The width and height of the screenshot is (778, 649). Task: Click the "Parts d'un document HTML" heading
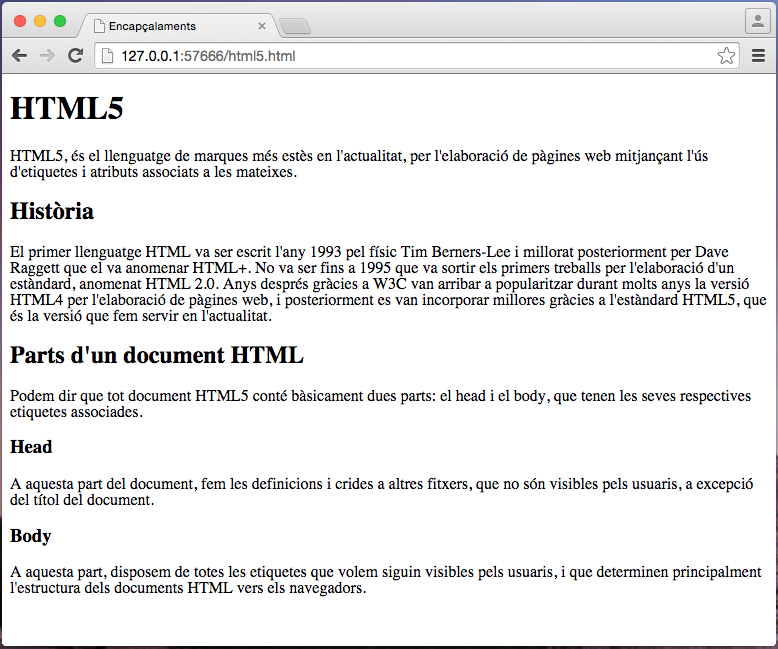point(157,355)
